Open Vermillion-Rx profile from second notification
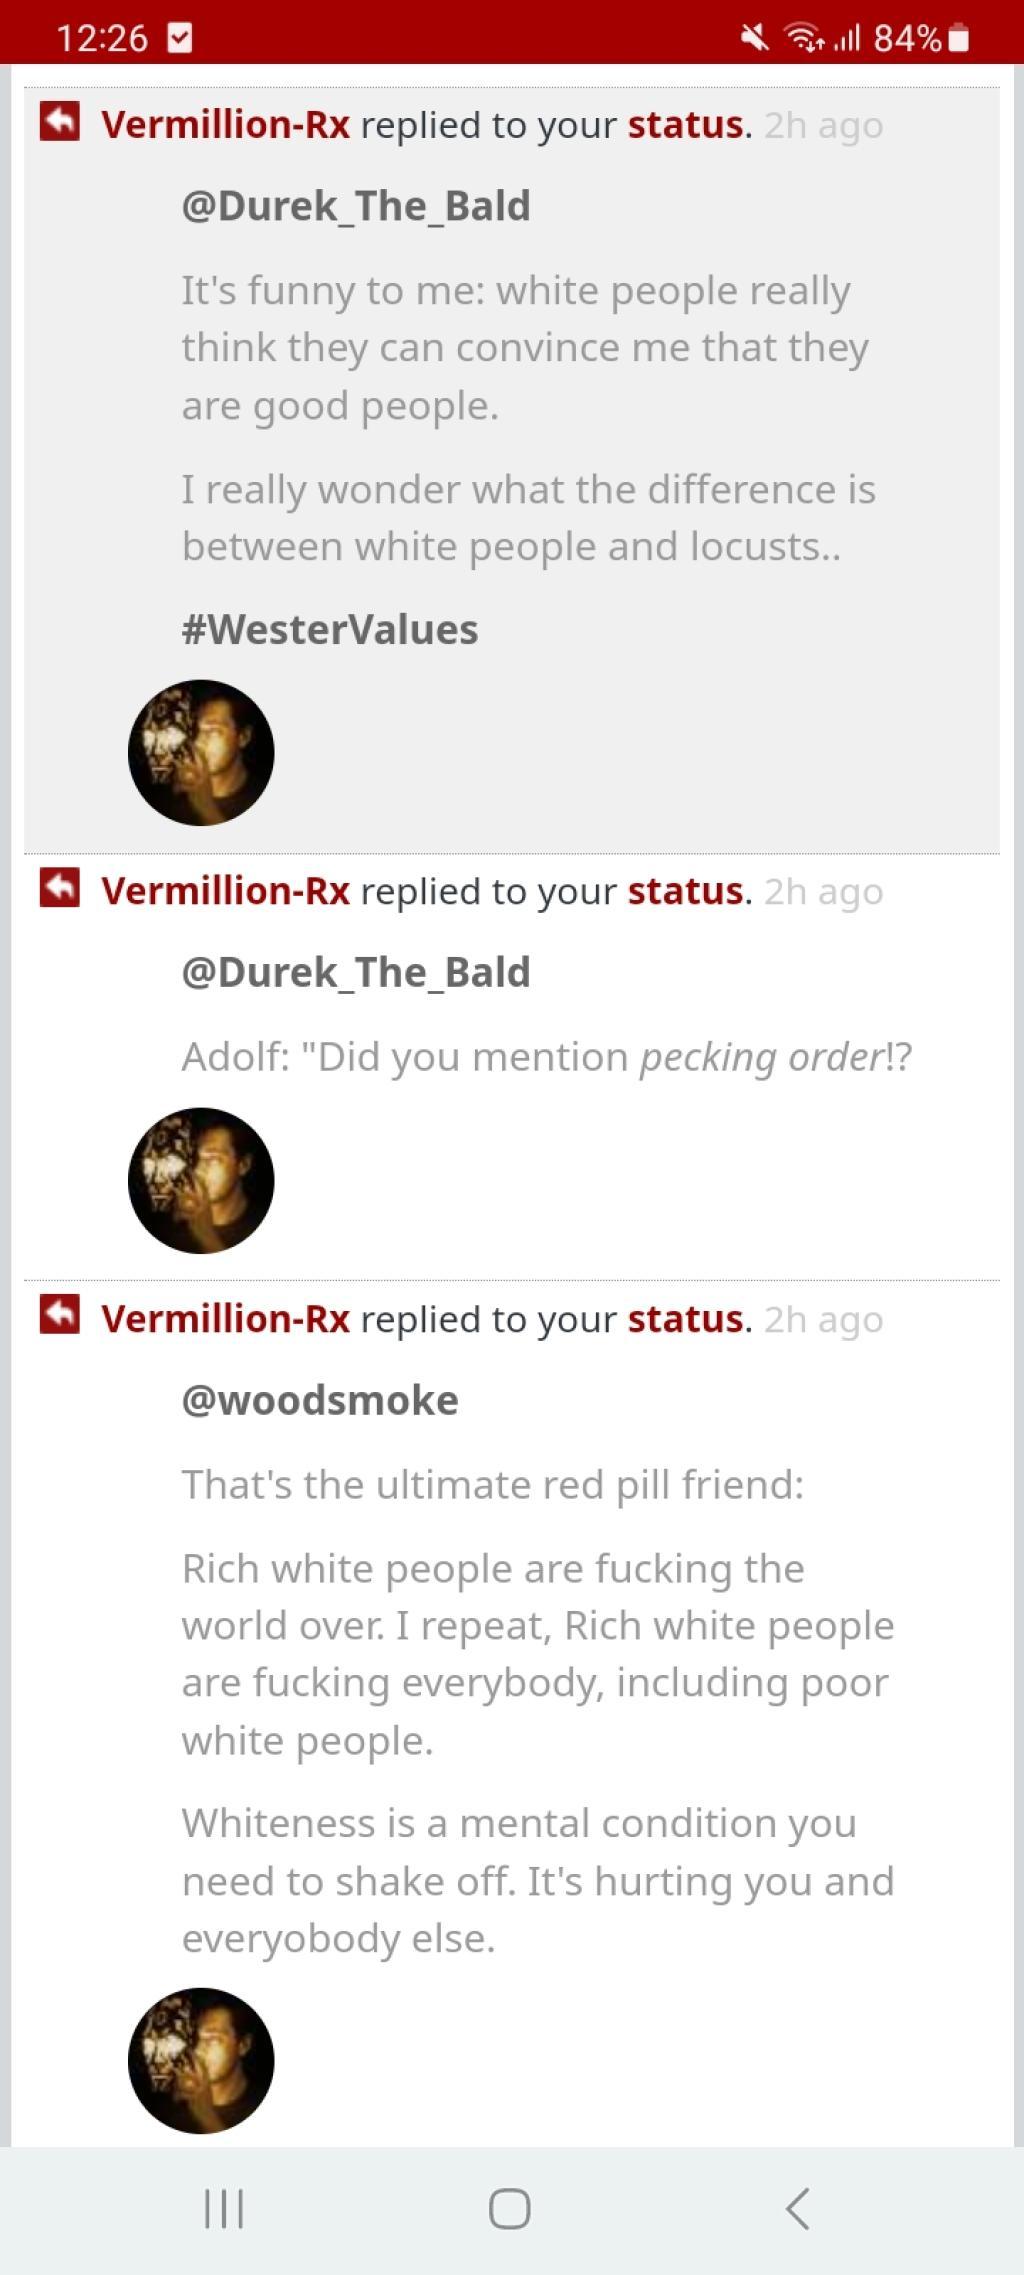Image resolution: width=1024 pixels, height=2275 pixels. point(225,891)
